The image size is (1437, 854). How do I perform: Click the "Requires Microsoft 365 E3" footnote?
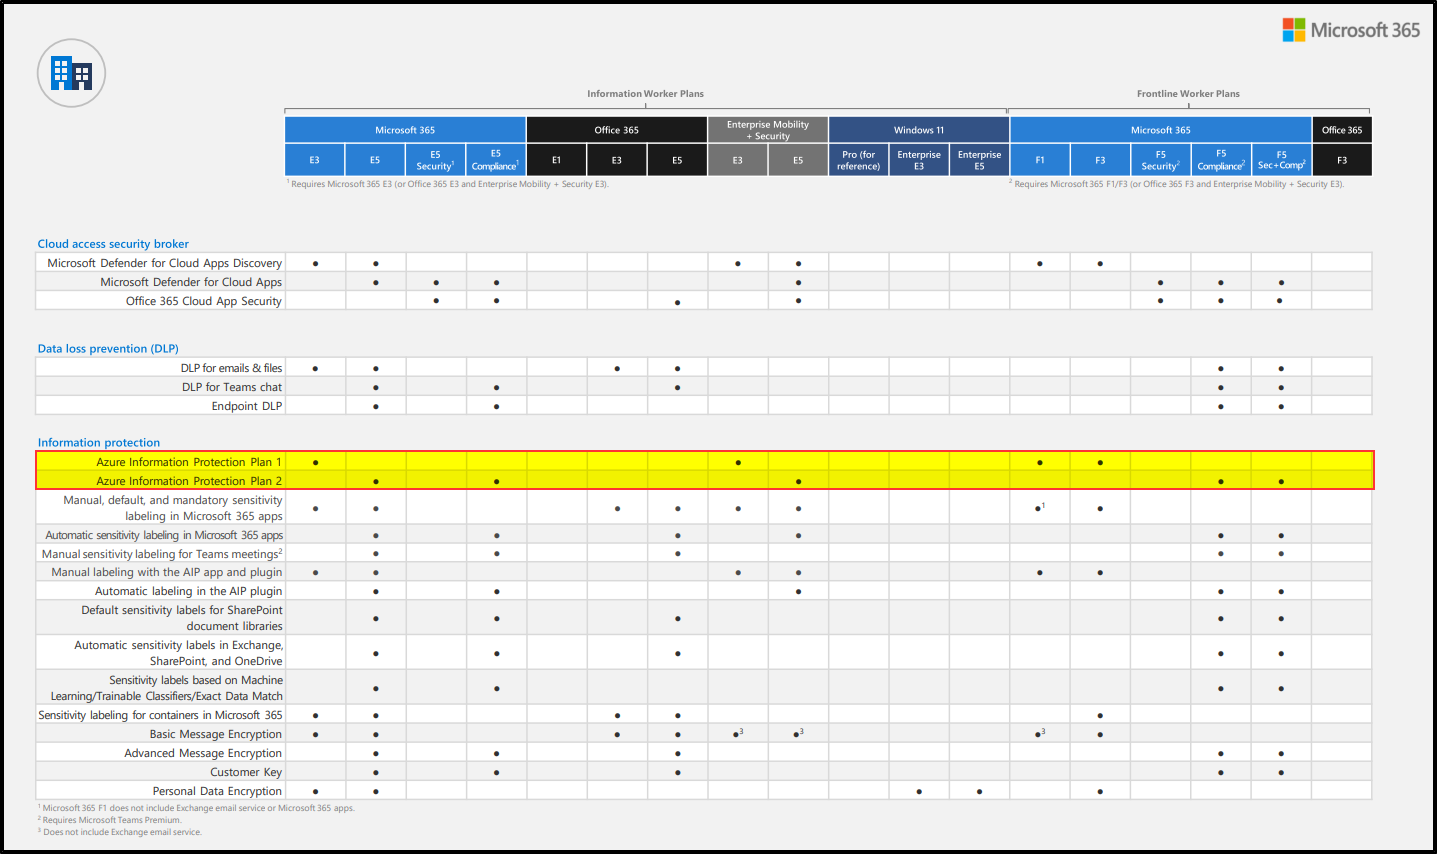pos(448,184)
